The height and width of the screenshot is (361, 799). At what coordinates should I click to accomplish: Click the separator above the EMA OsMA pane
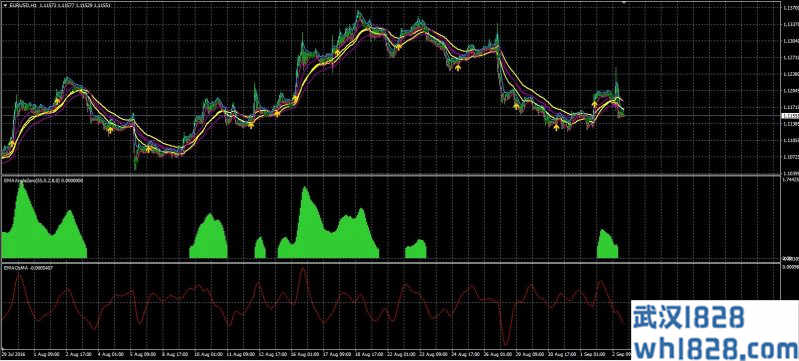click(x=390, y=263)
